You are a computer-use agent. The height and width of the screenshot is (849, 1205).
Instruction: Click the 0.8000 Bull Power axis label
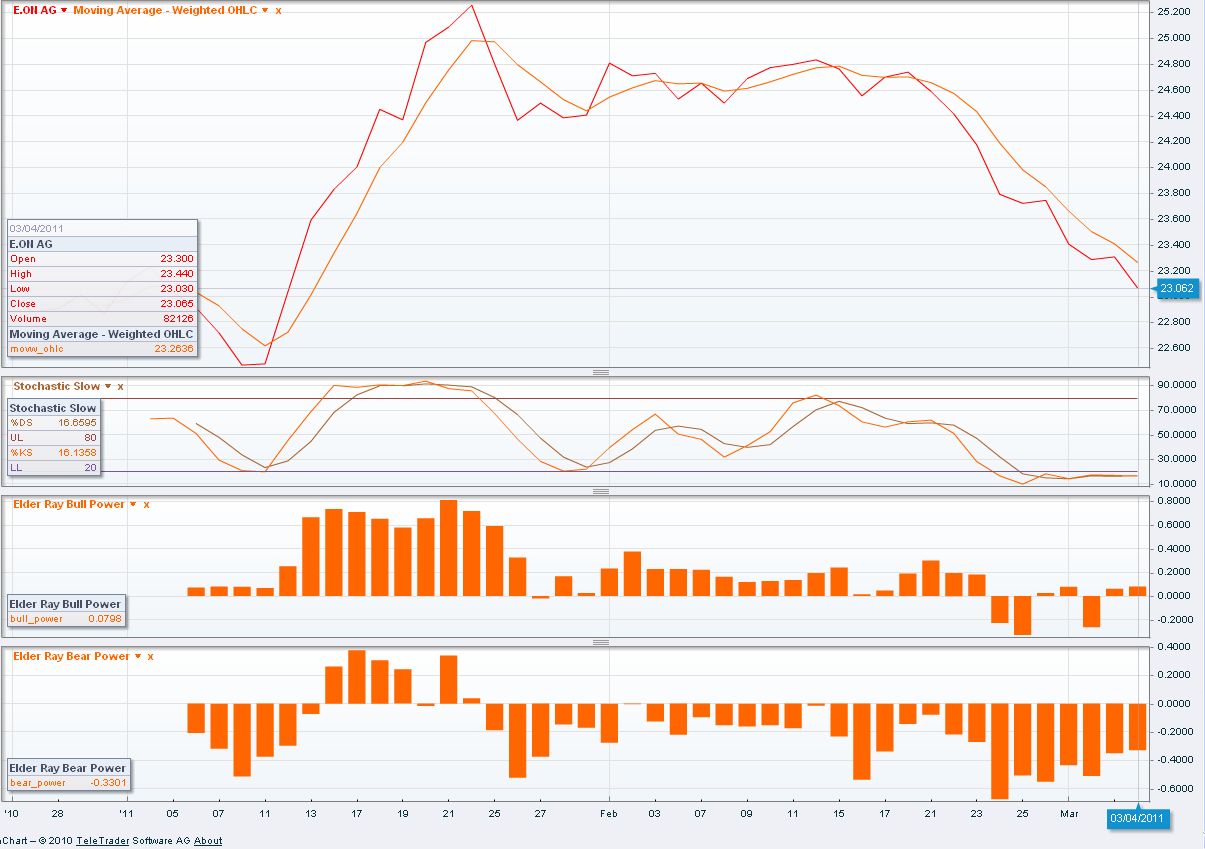tap(1172, 500)
